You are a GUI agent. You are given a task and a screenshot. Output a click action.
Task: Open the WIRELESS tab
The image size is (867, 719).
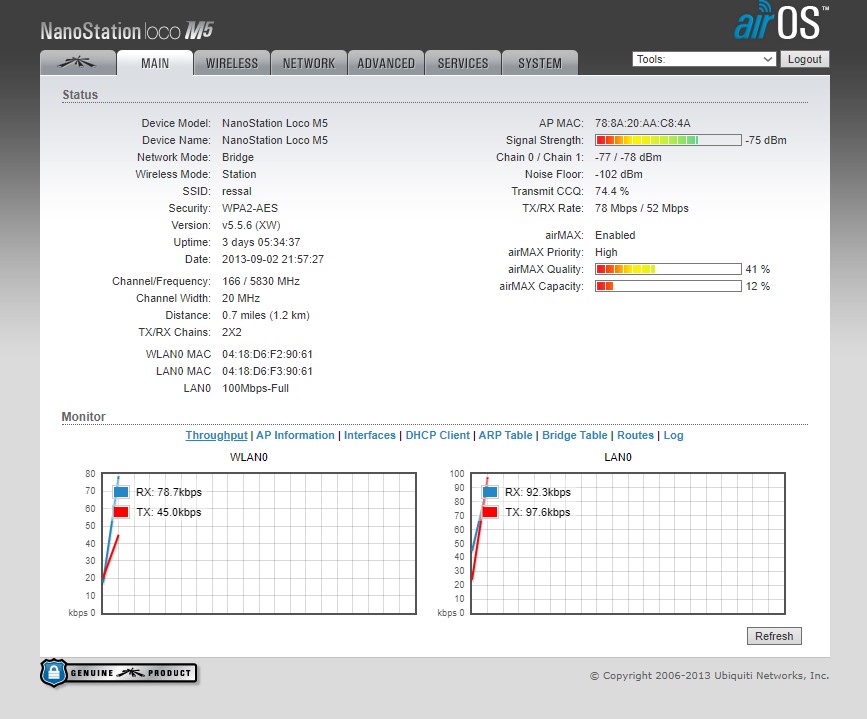[x=232, y=62]
